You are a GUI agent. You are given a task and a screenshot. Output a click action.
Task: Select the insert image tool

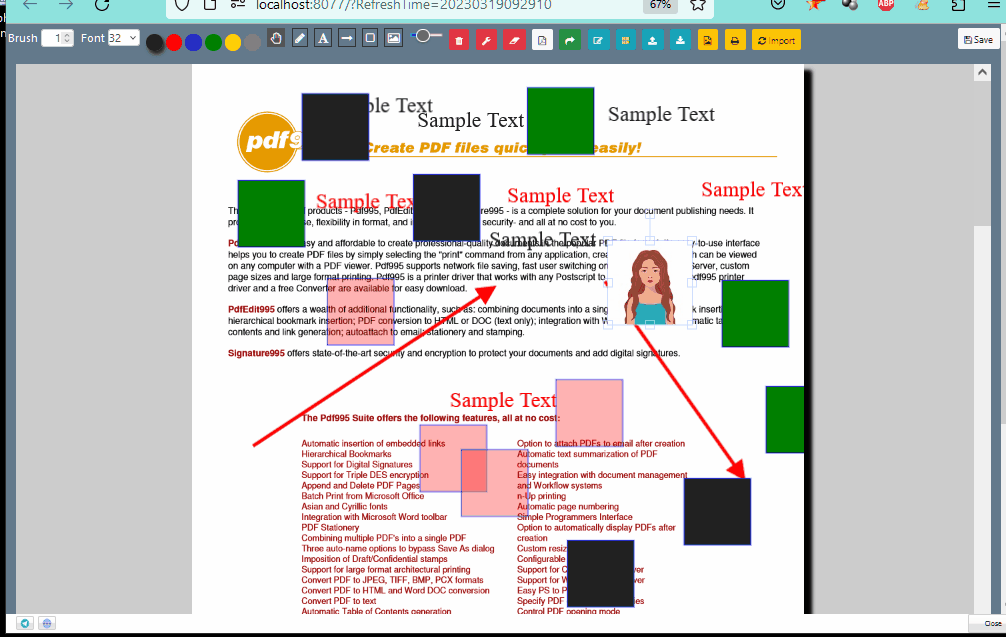point(394,38)
